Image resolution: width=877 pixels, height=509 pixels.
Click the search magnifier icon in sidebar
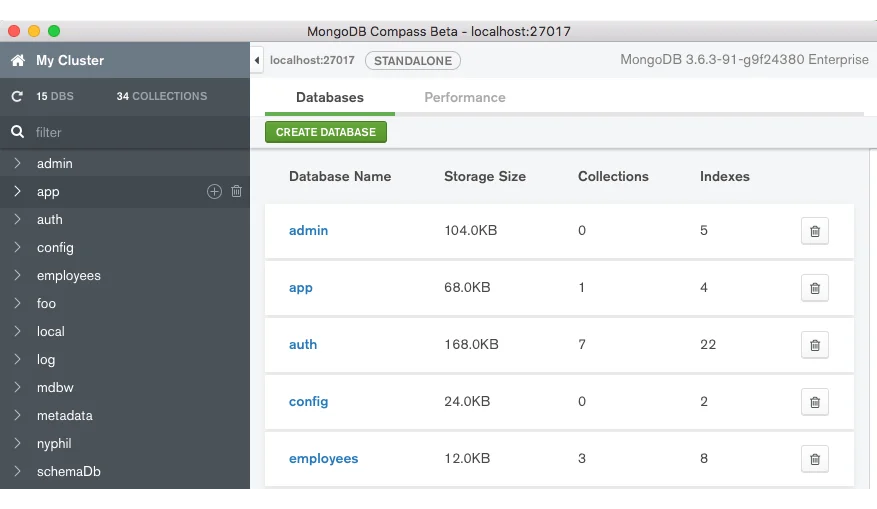point(17,132)
